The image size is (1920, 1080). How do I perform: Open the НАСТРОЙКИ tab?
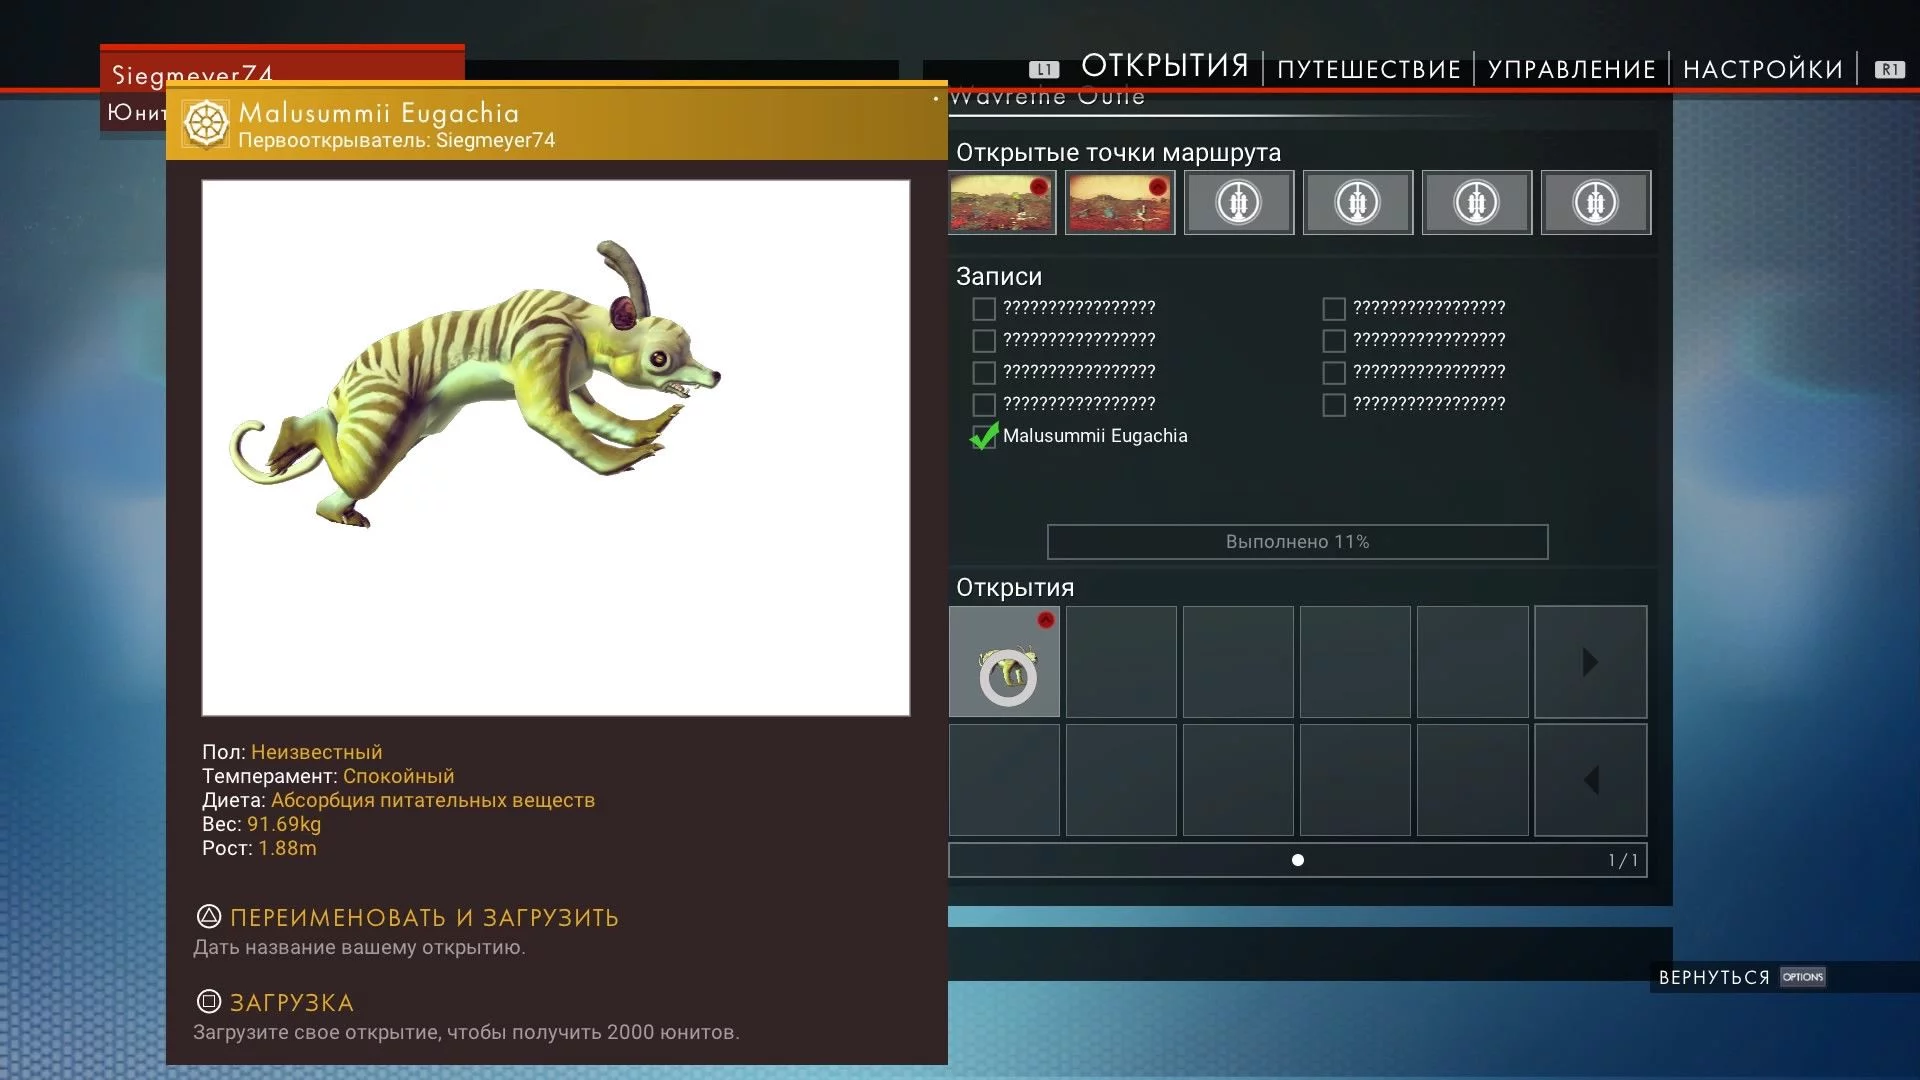point(1763,69)
